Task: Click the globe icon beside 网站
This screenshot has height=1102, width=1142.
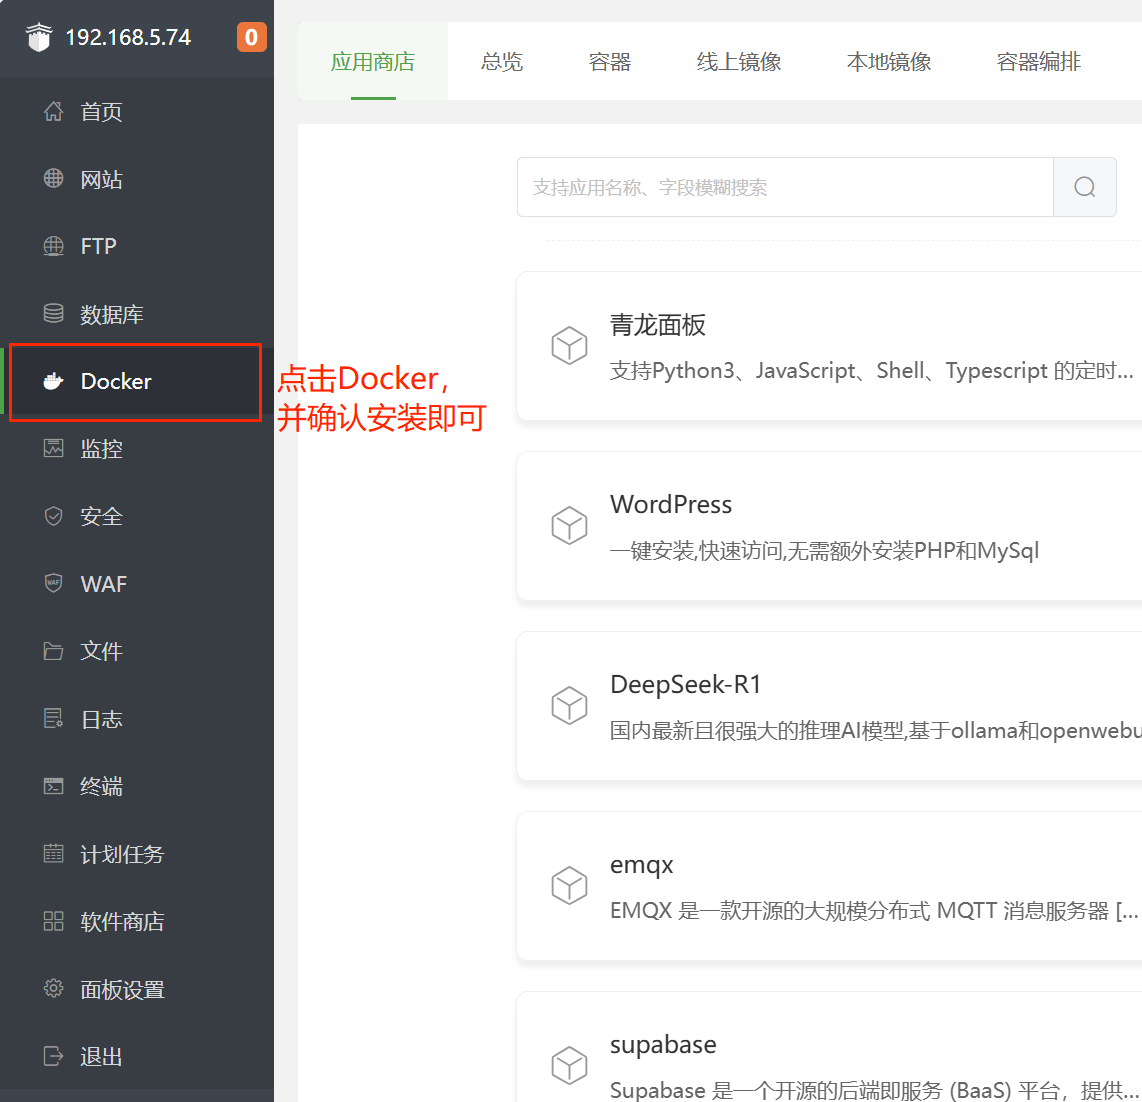Action: click(x=53, y=178)
